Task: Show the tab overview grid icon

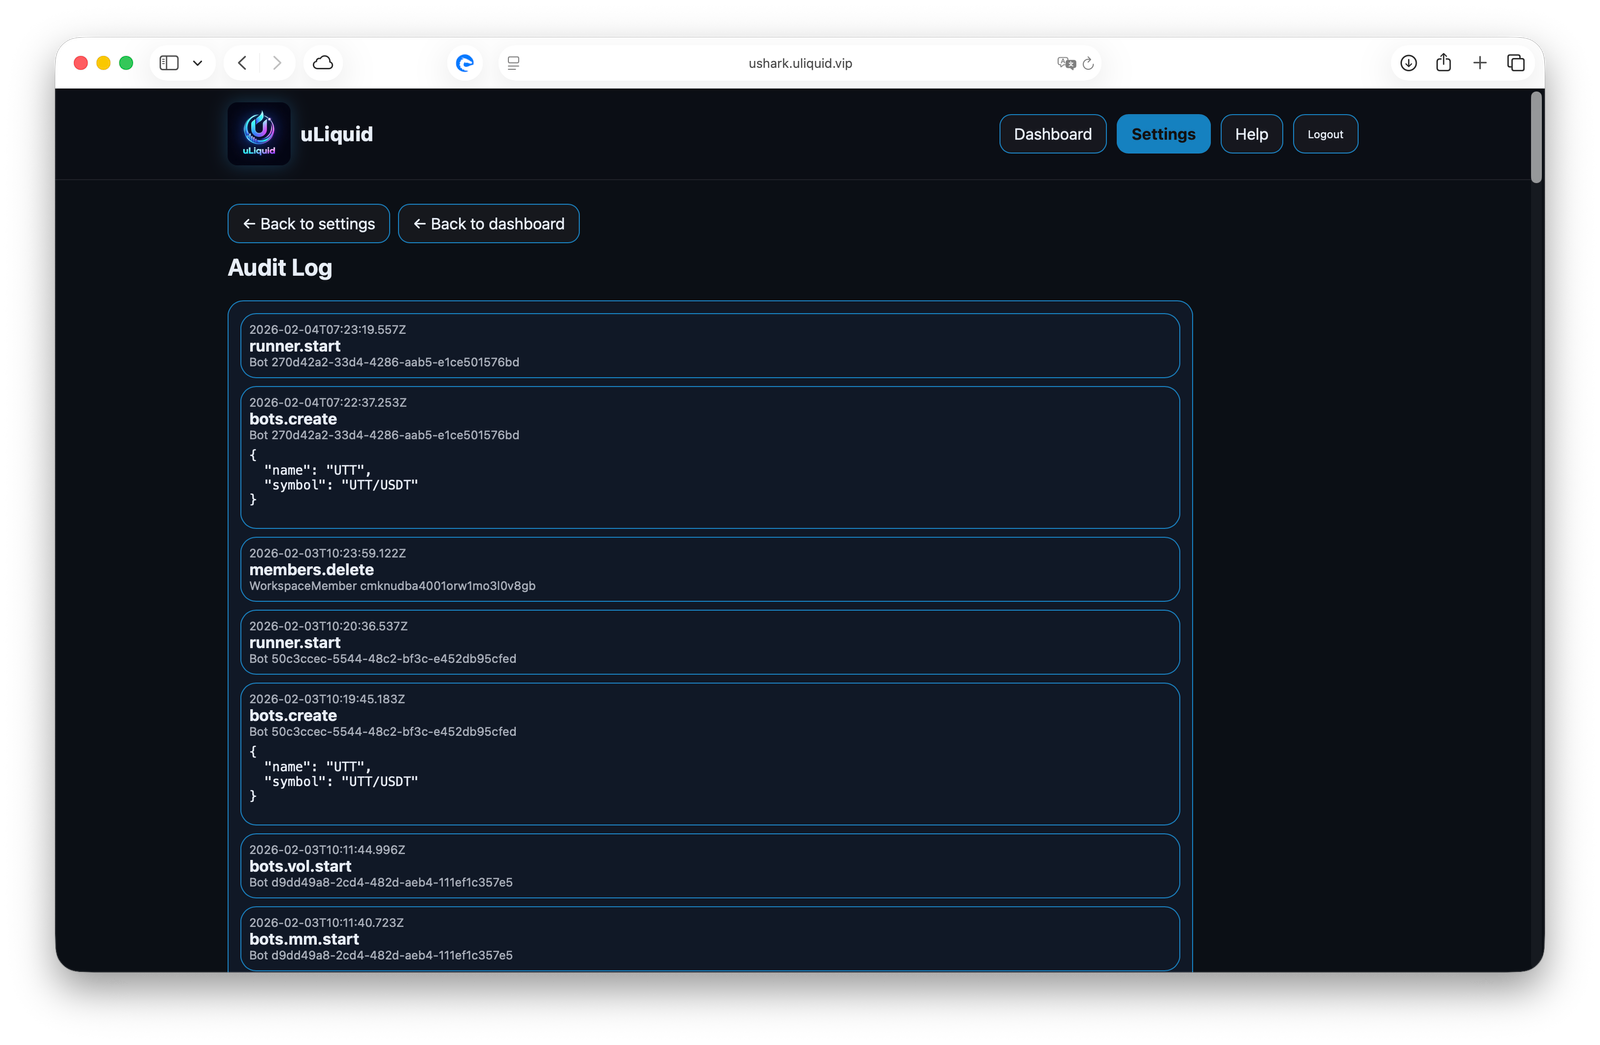Action: [x=1516, y=62]
